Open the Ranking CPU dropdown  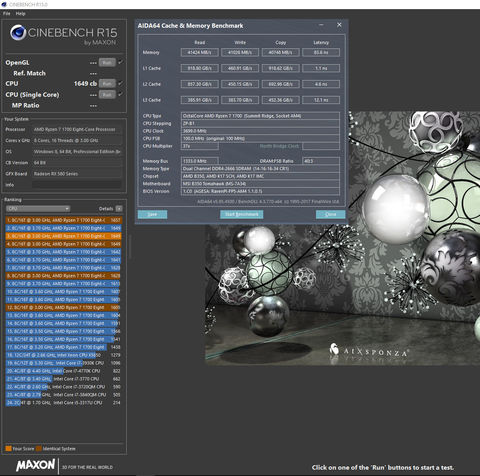[38, 209]
